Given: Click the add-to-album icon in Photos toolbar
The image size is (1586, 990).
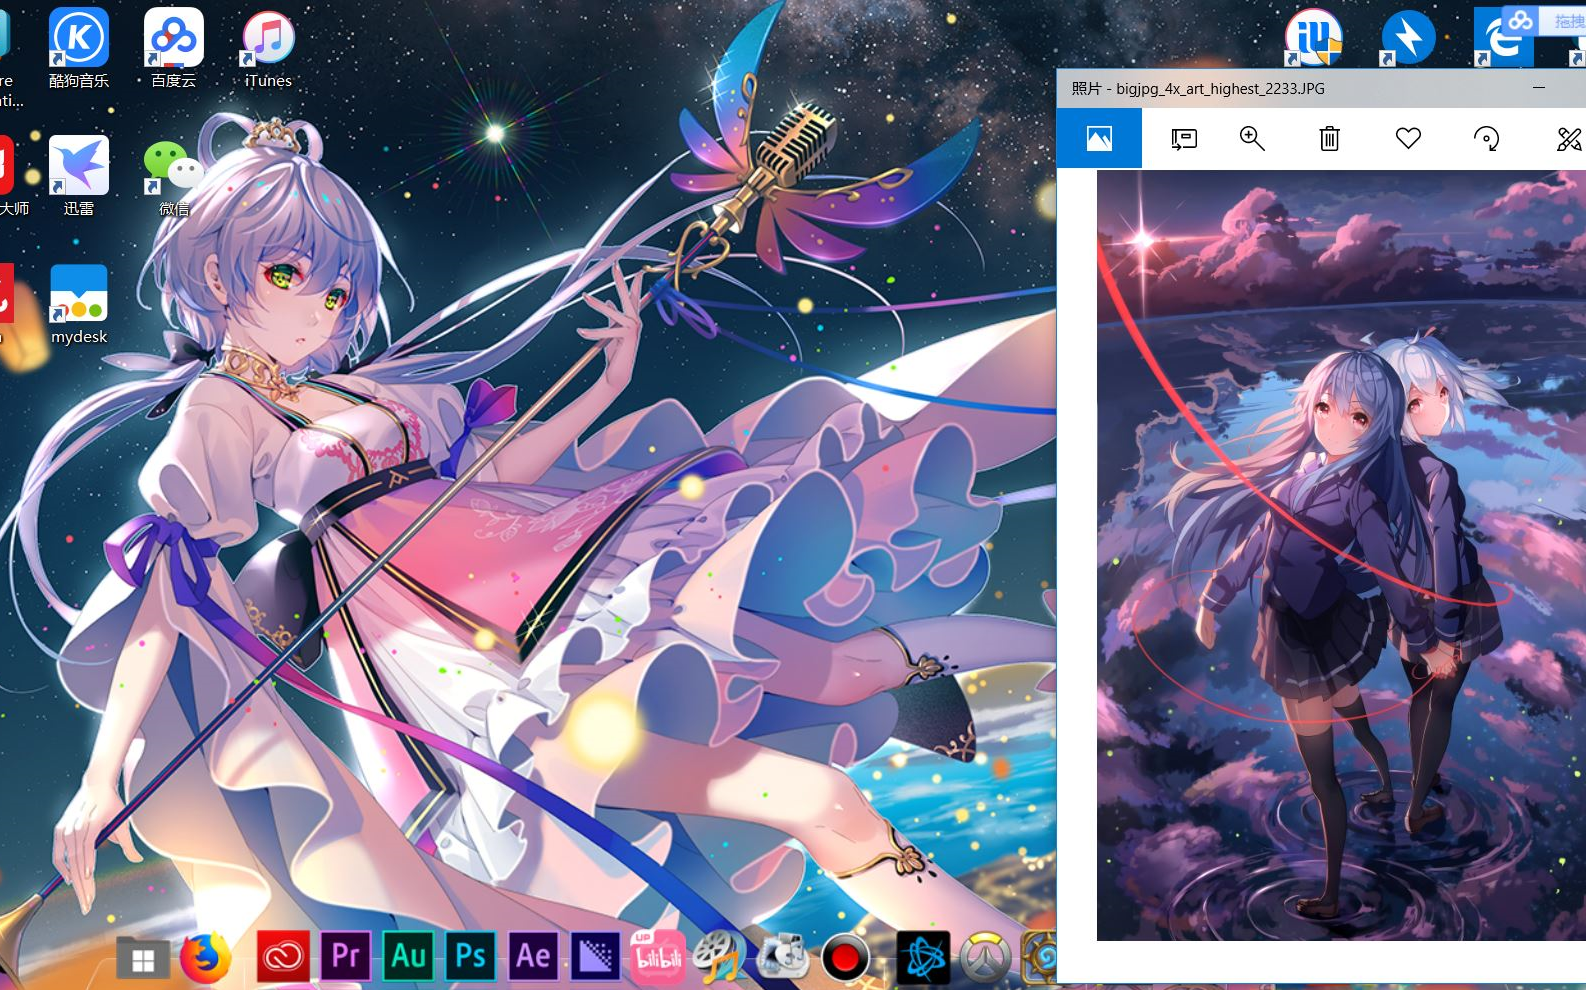Looking at the screenshot, I should click(1184, 139).
